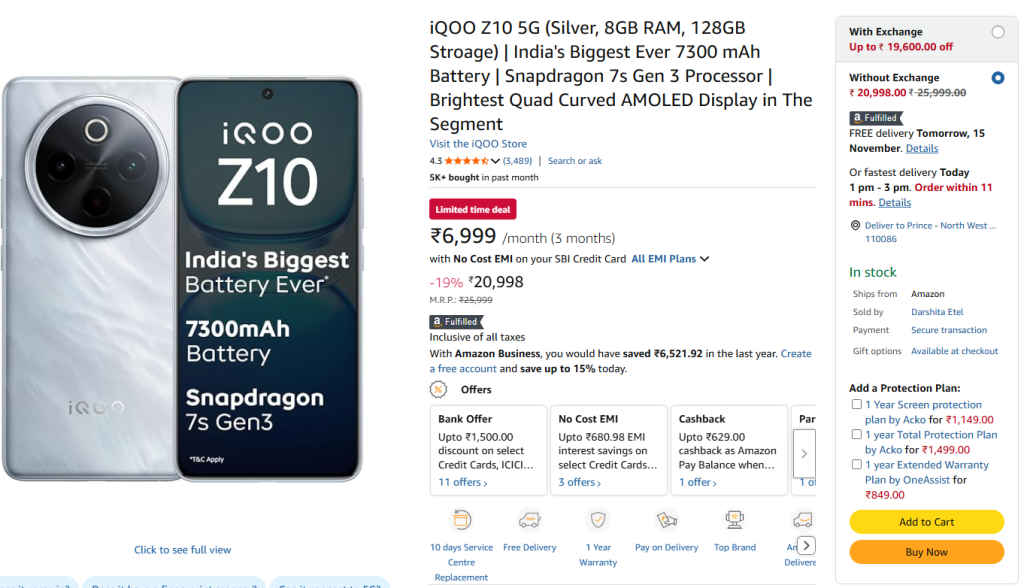Select the 1 Year Warranty shield icon
1024x588 pixels.
click(597, 521)
